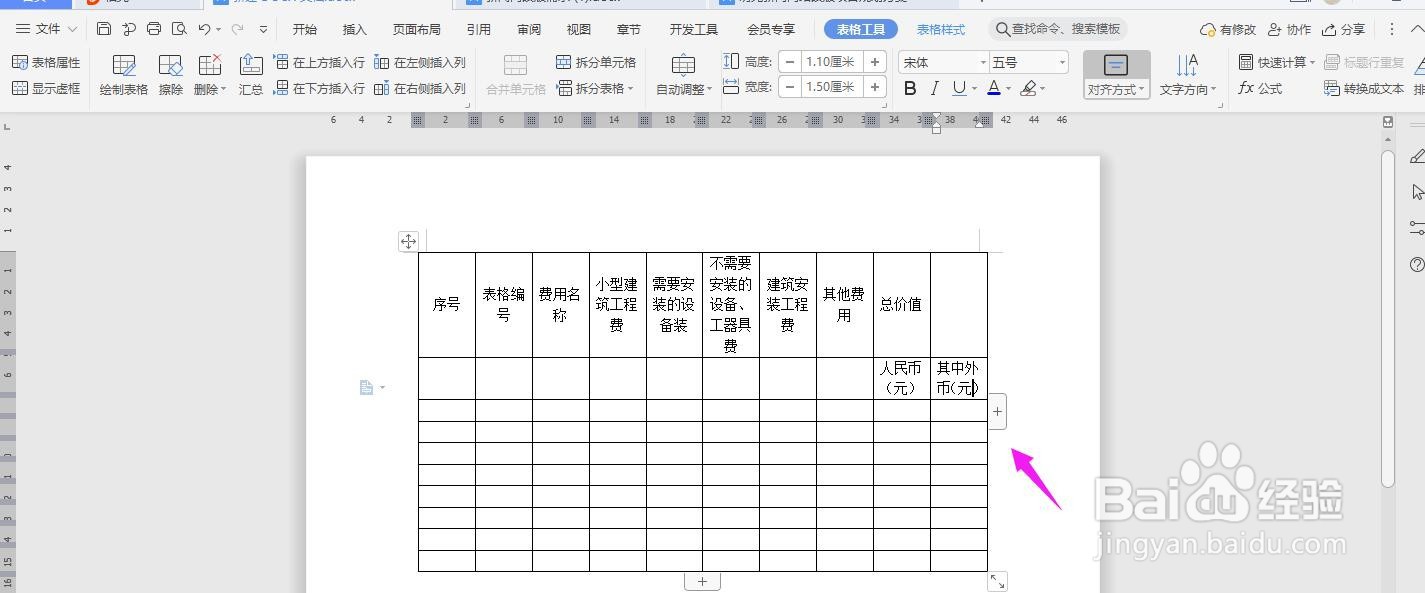Toggle bold formatting with the B icon
Viewport: 1425px width, 593px height.
point(909,87)
